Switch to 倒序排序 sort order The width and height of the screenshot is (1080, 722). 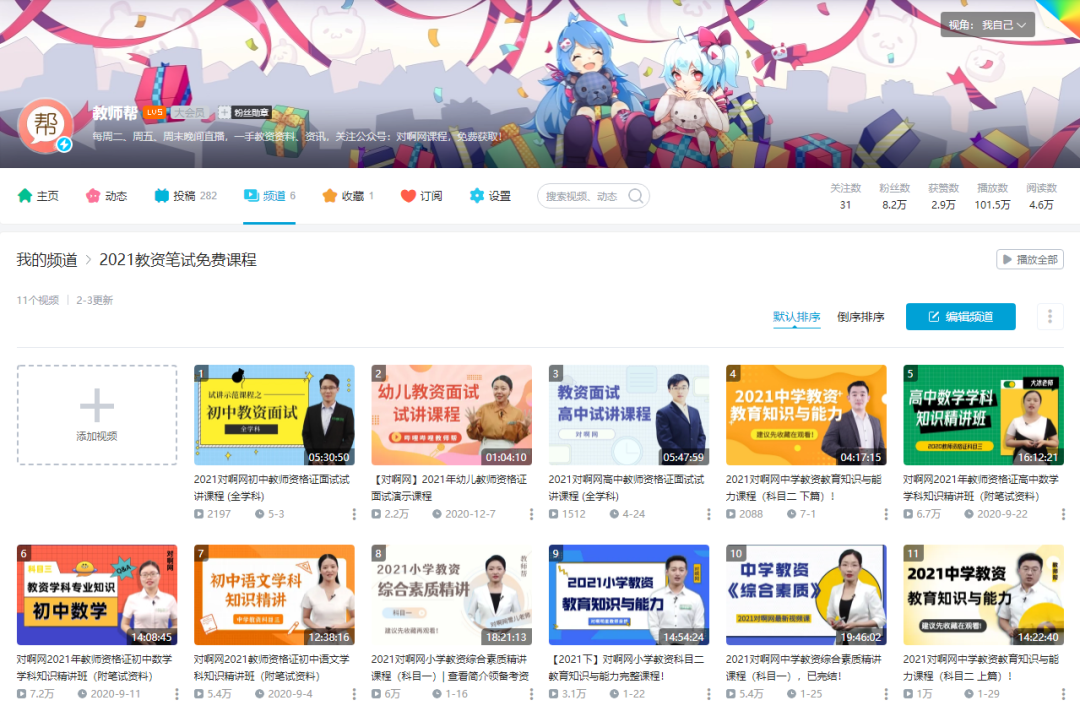860,317
